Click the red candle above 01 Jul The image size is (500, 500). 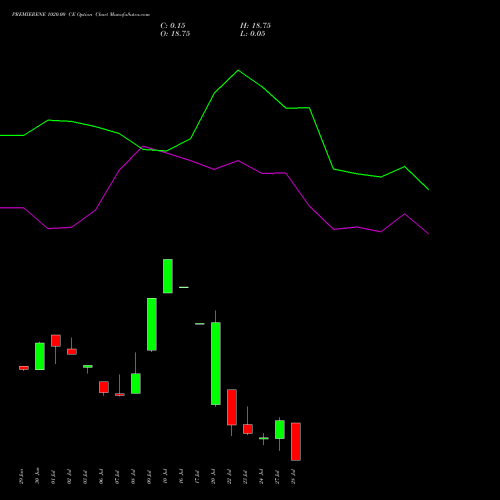coord(56,341)
